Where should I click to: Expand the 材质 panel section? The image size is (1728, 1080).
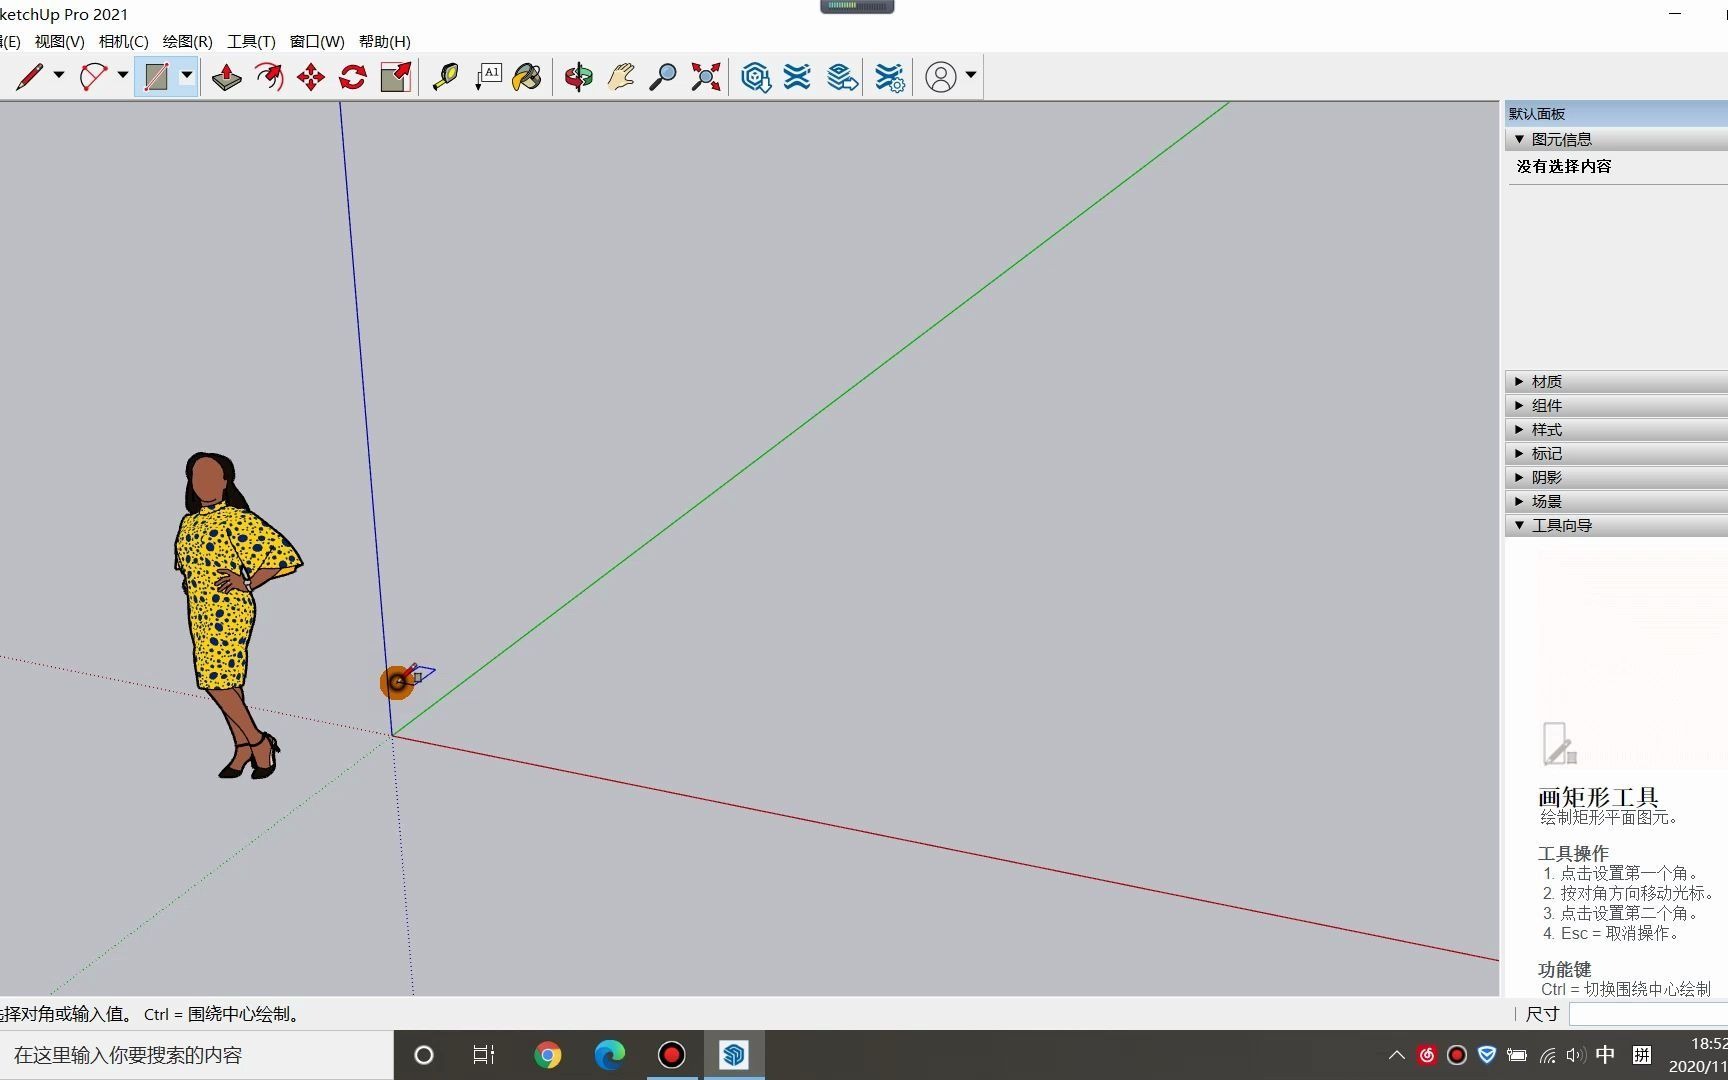[1548, 381]
